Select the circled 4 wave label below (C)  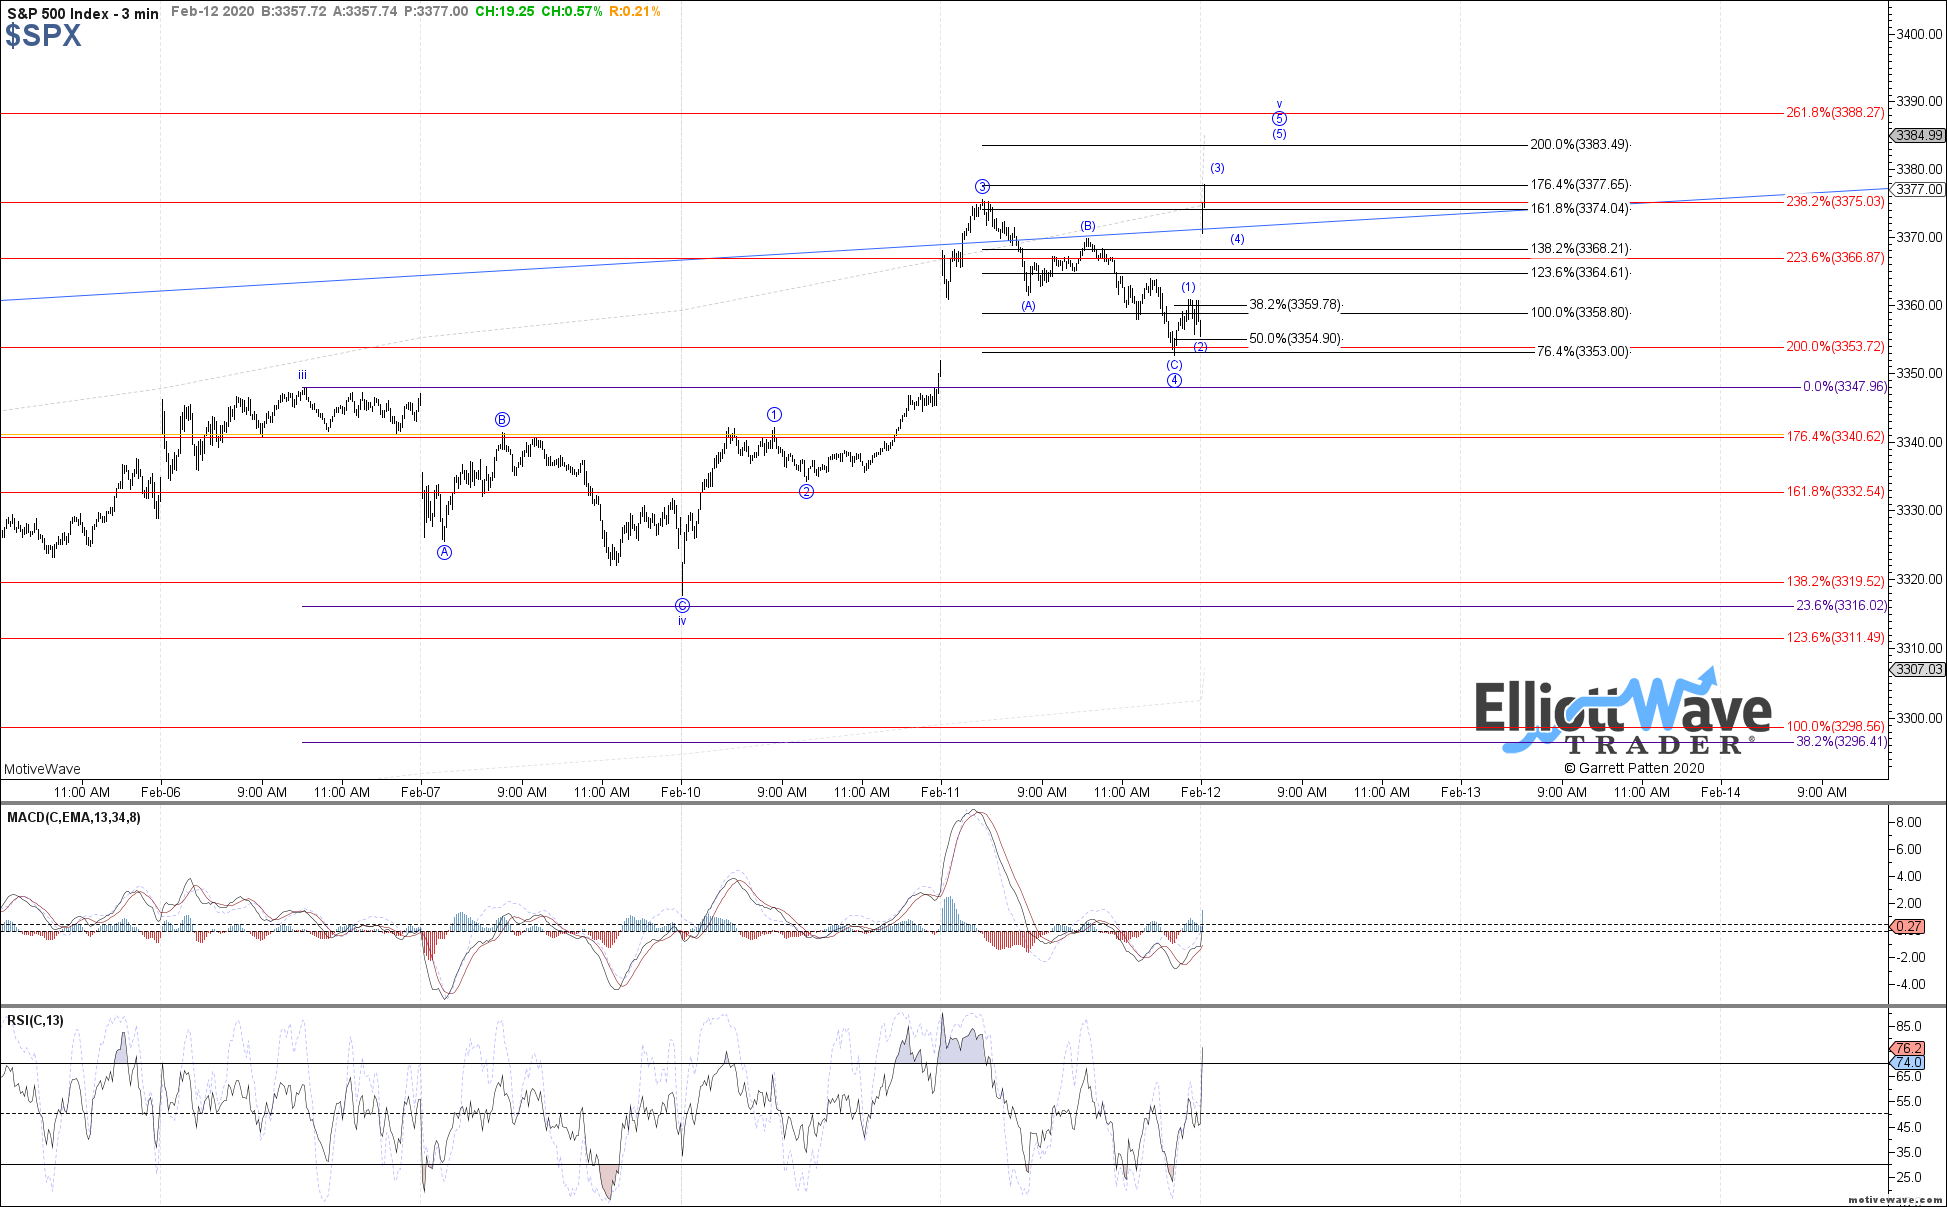coord(1174,380)
